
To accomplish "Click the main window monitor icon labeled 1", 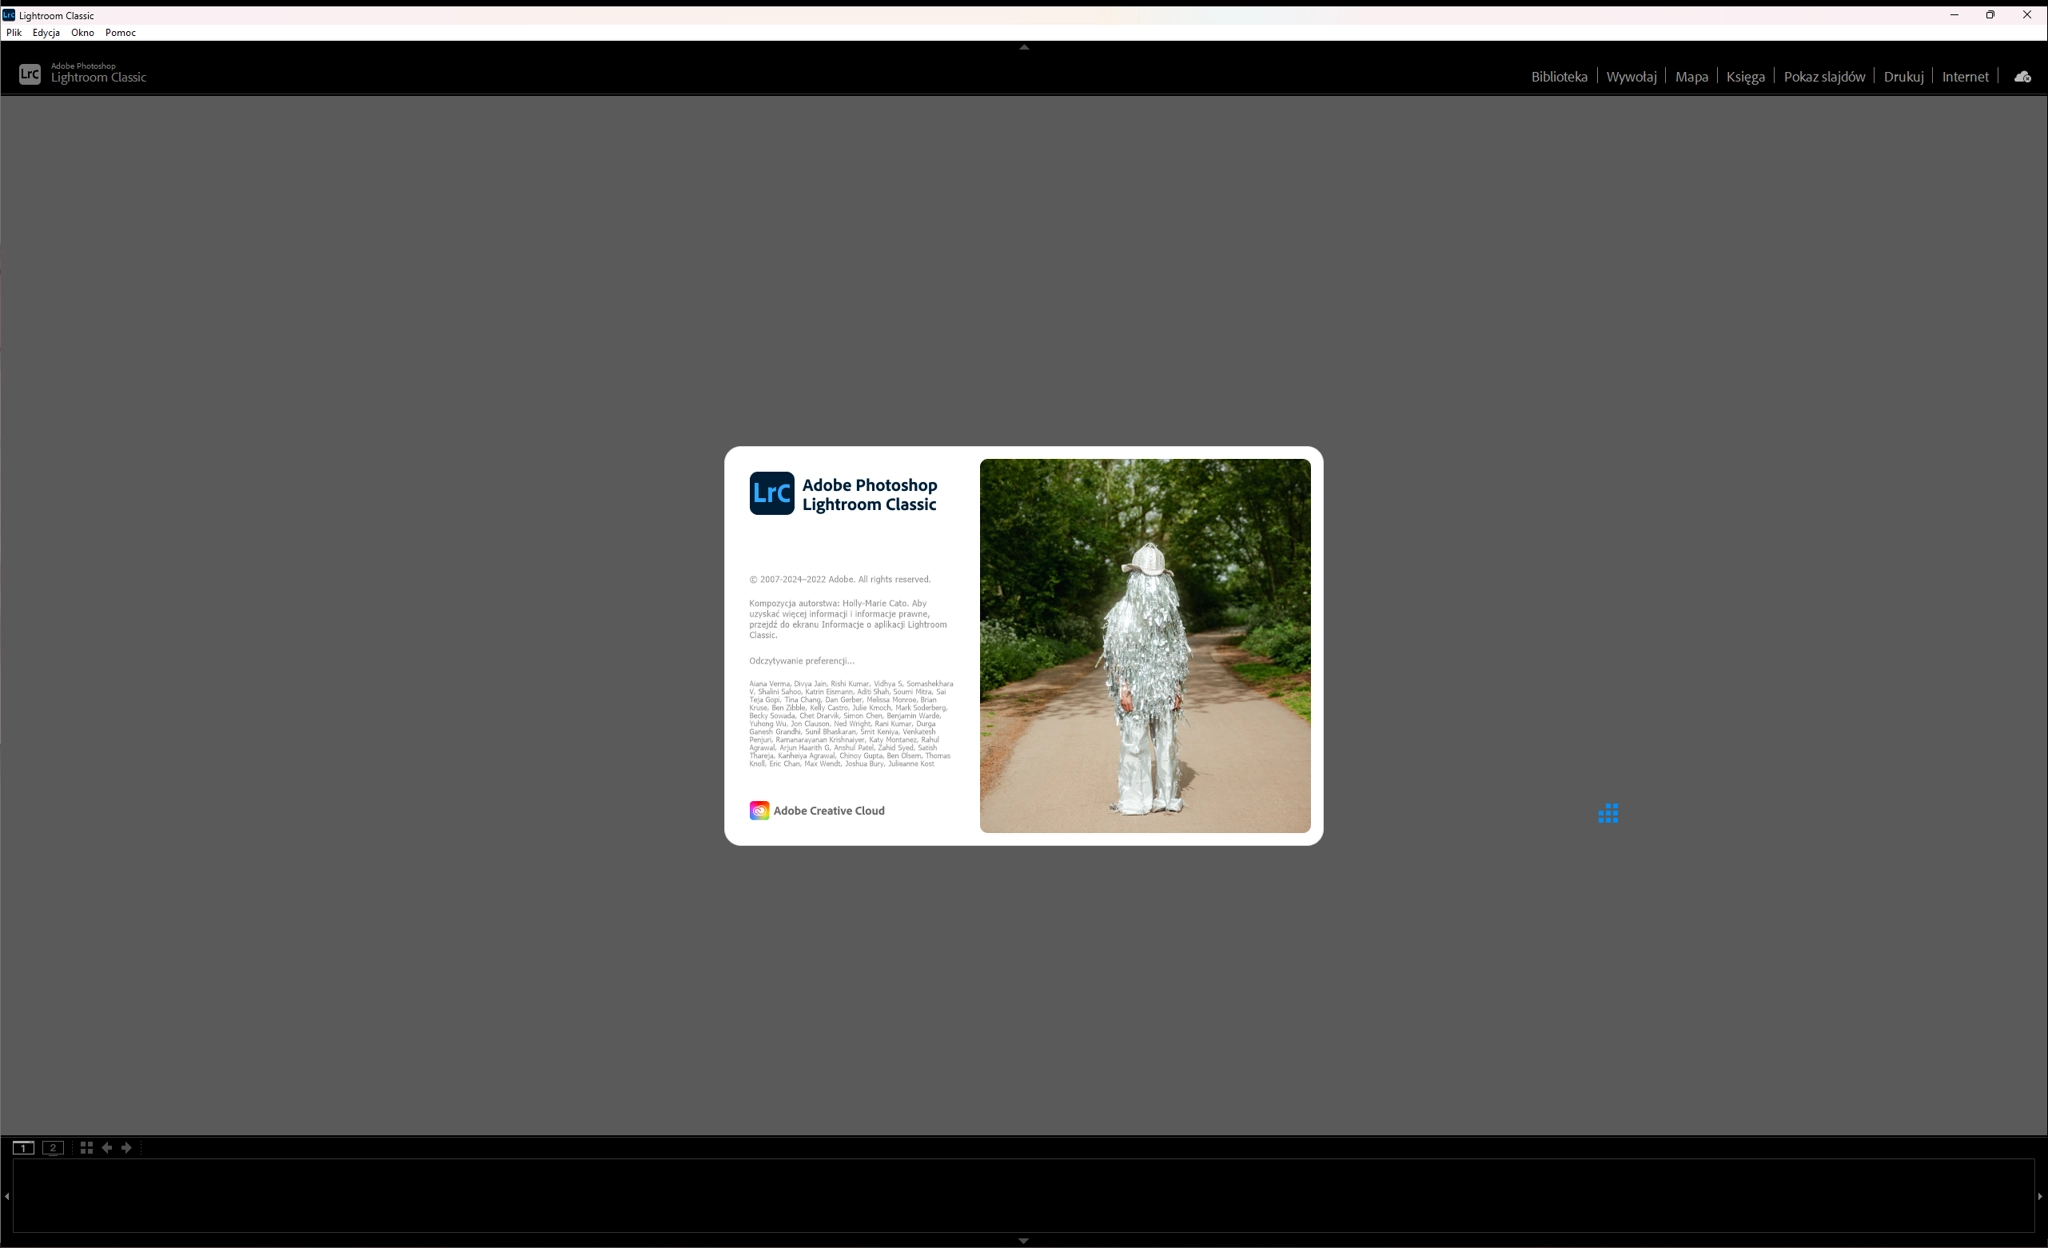I will (23, 1148).
